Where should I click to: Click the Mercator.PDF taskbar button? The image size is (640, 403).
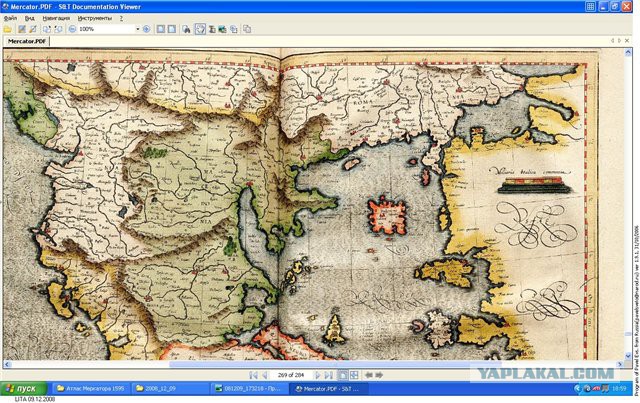328,389
